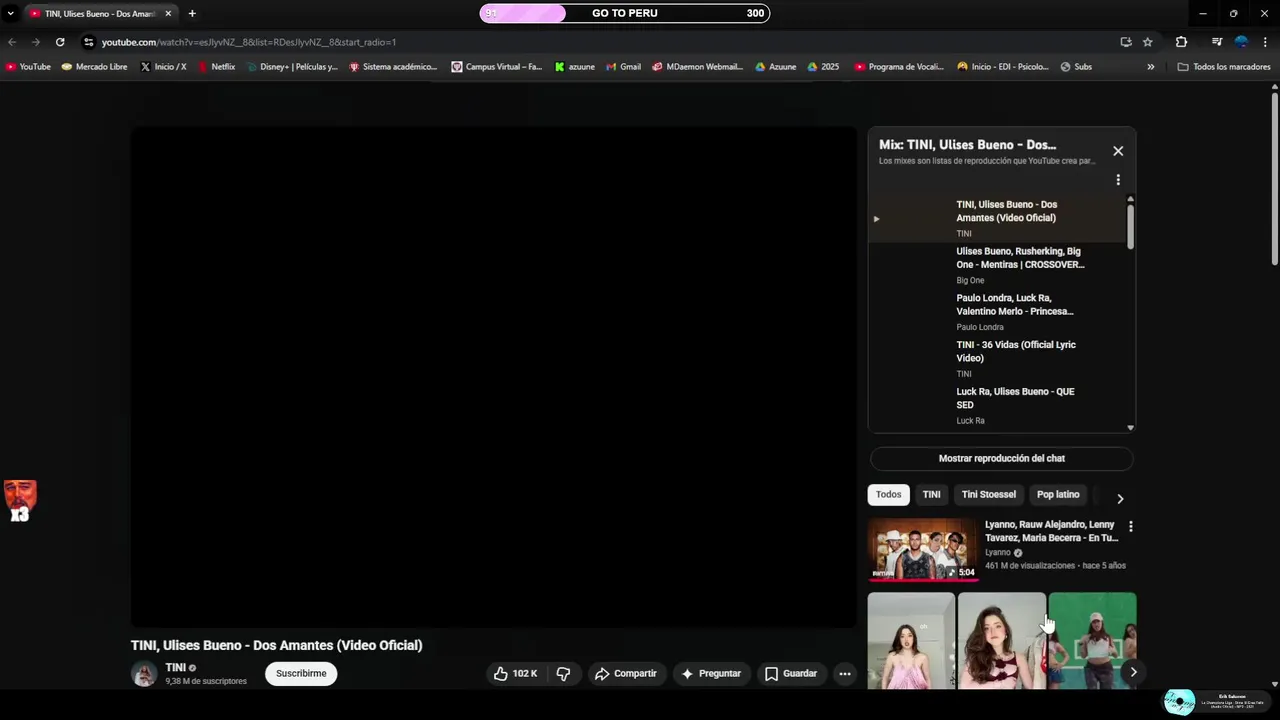Open more video actions with the ellipsis
Viewport: 1280px width, 720px height.
click(x=845, y=674)
